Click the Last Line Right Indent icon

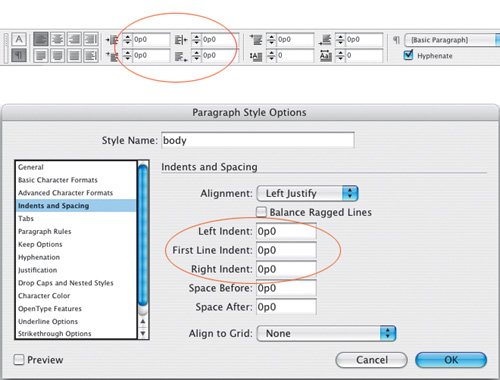181,56
